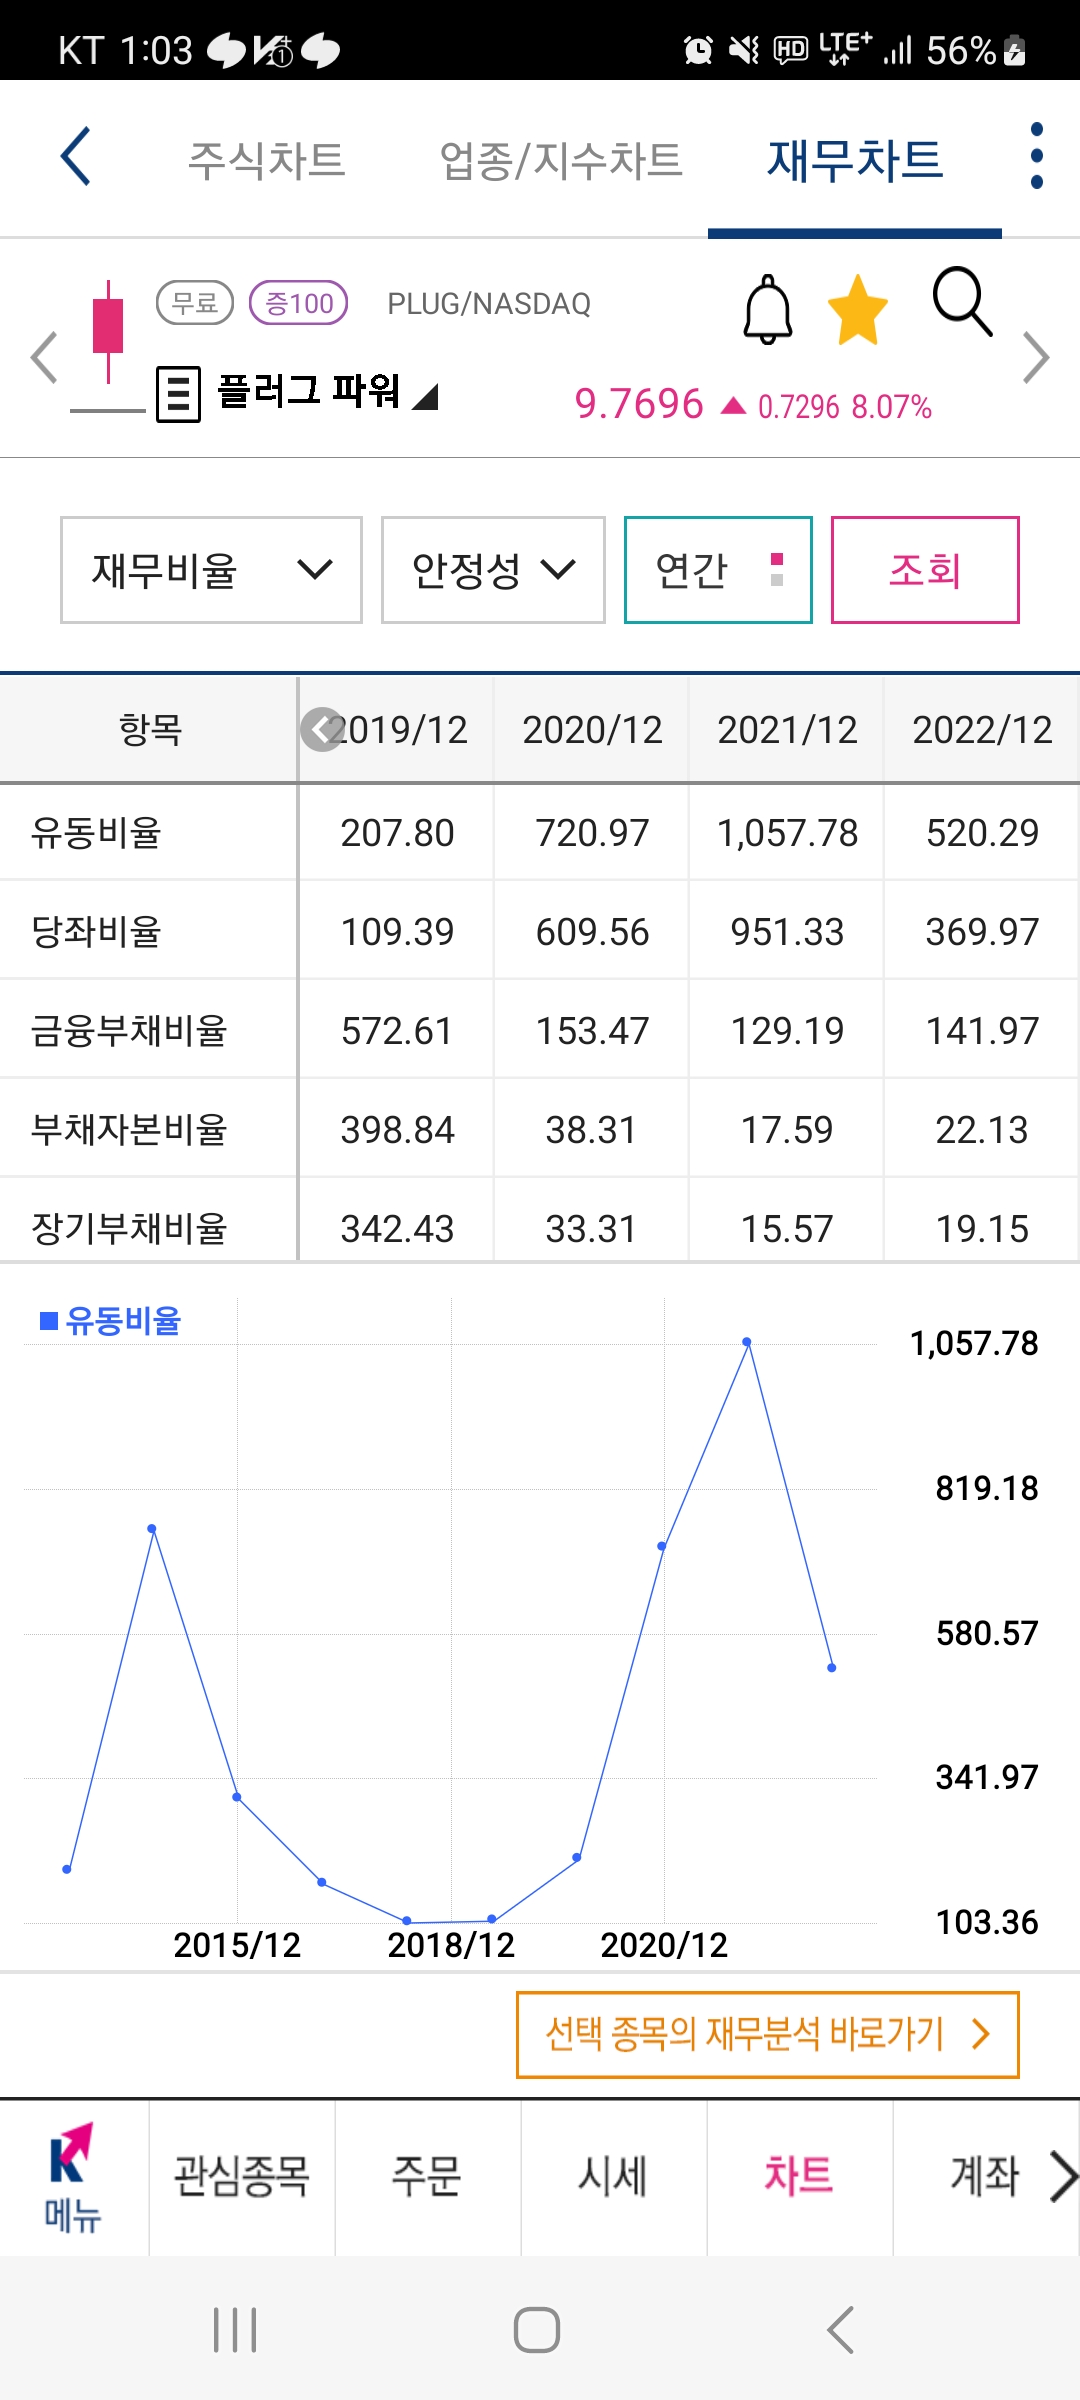Viewport: 1080px width, 2400px height.
Task: Tap the 증100 badge
Action: coord(298,303)
